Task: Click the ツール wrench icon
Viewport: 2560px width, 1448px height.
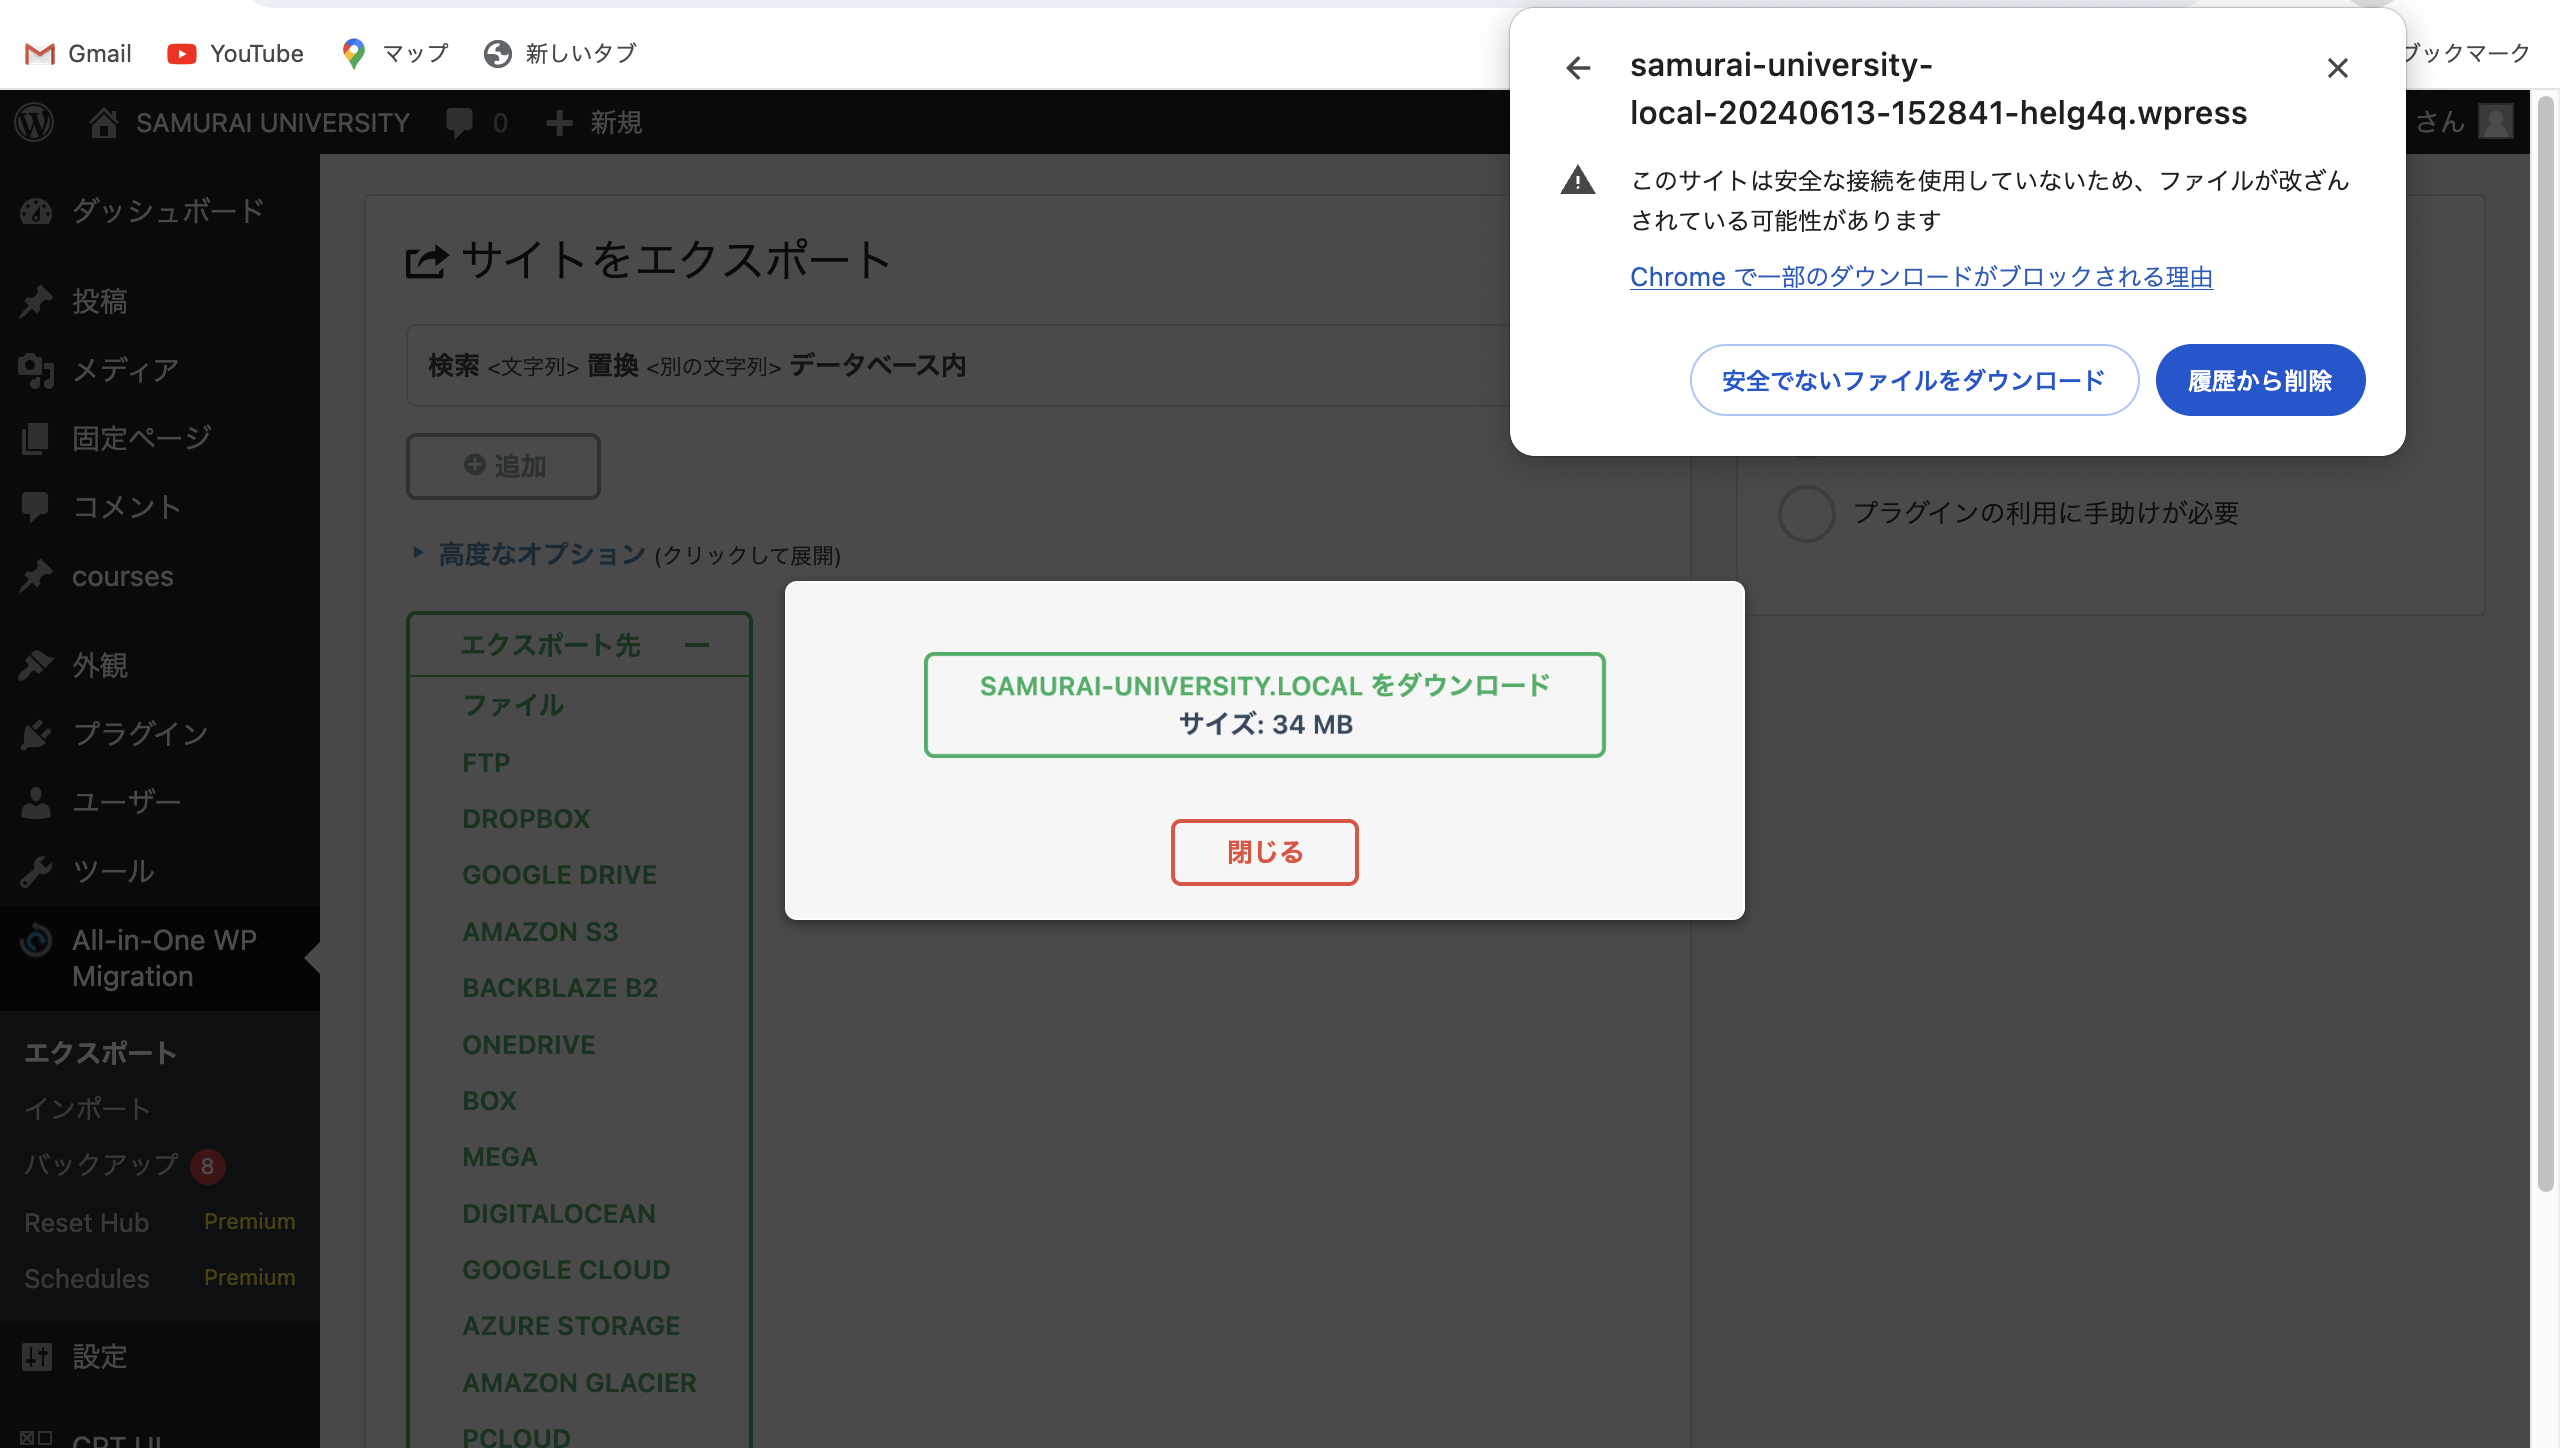Action: tap(36, 871)
